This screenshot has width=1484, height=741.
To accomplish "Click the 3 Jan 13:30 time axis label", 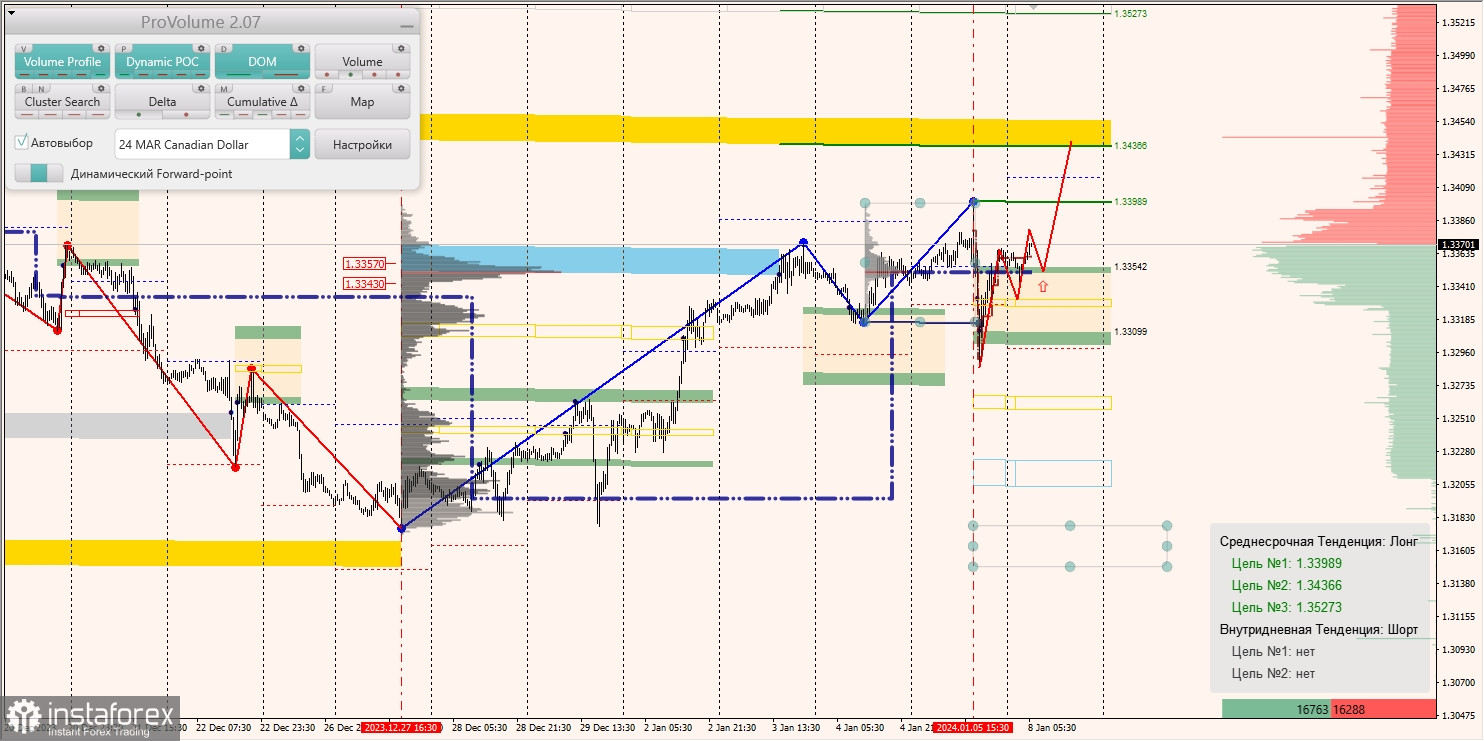I will point(796,728).
